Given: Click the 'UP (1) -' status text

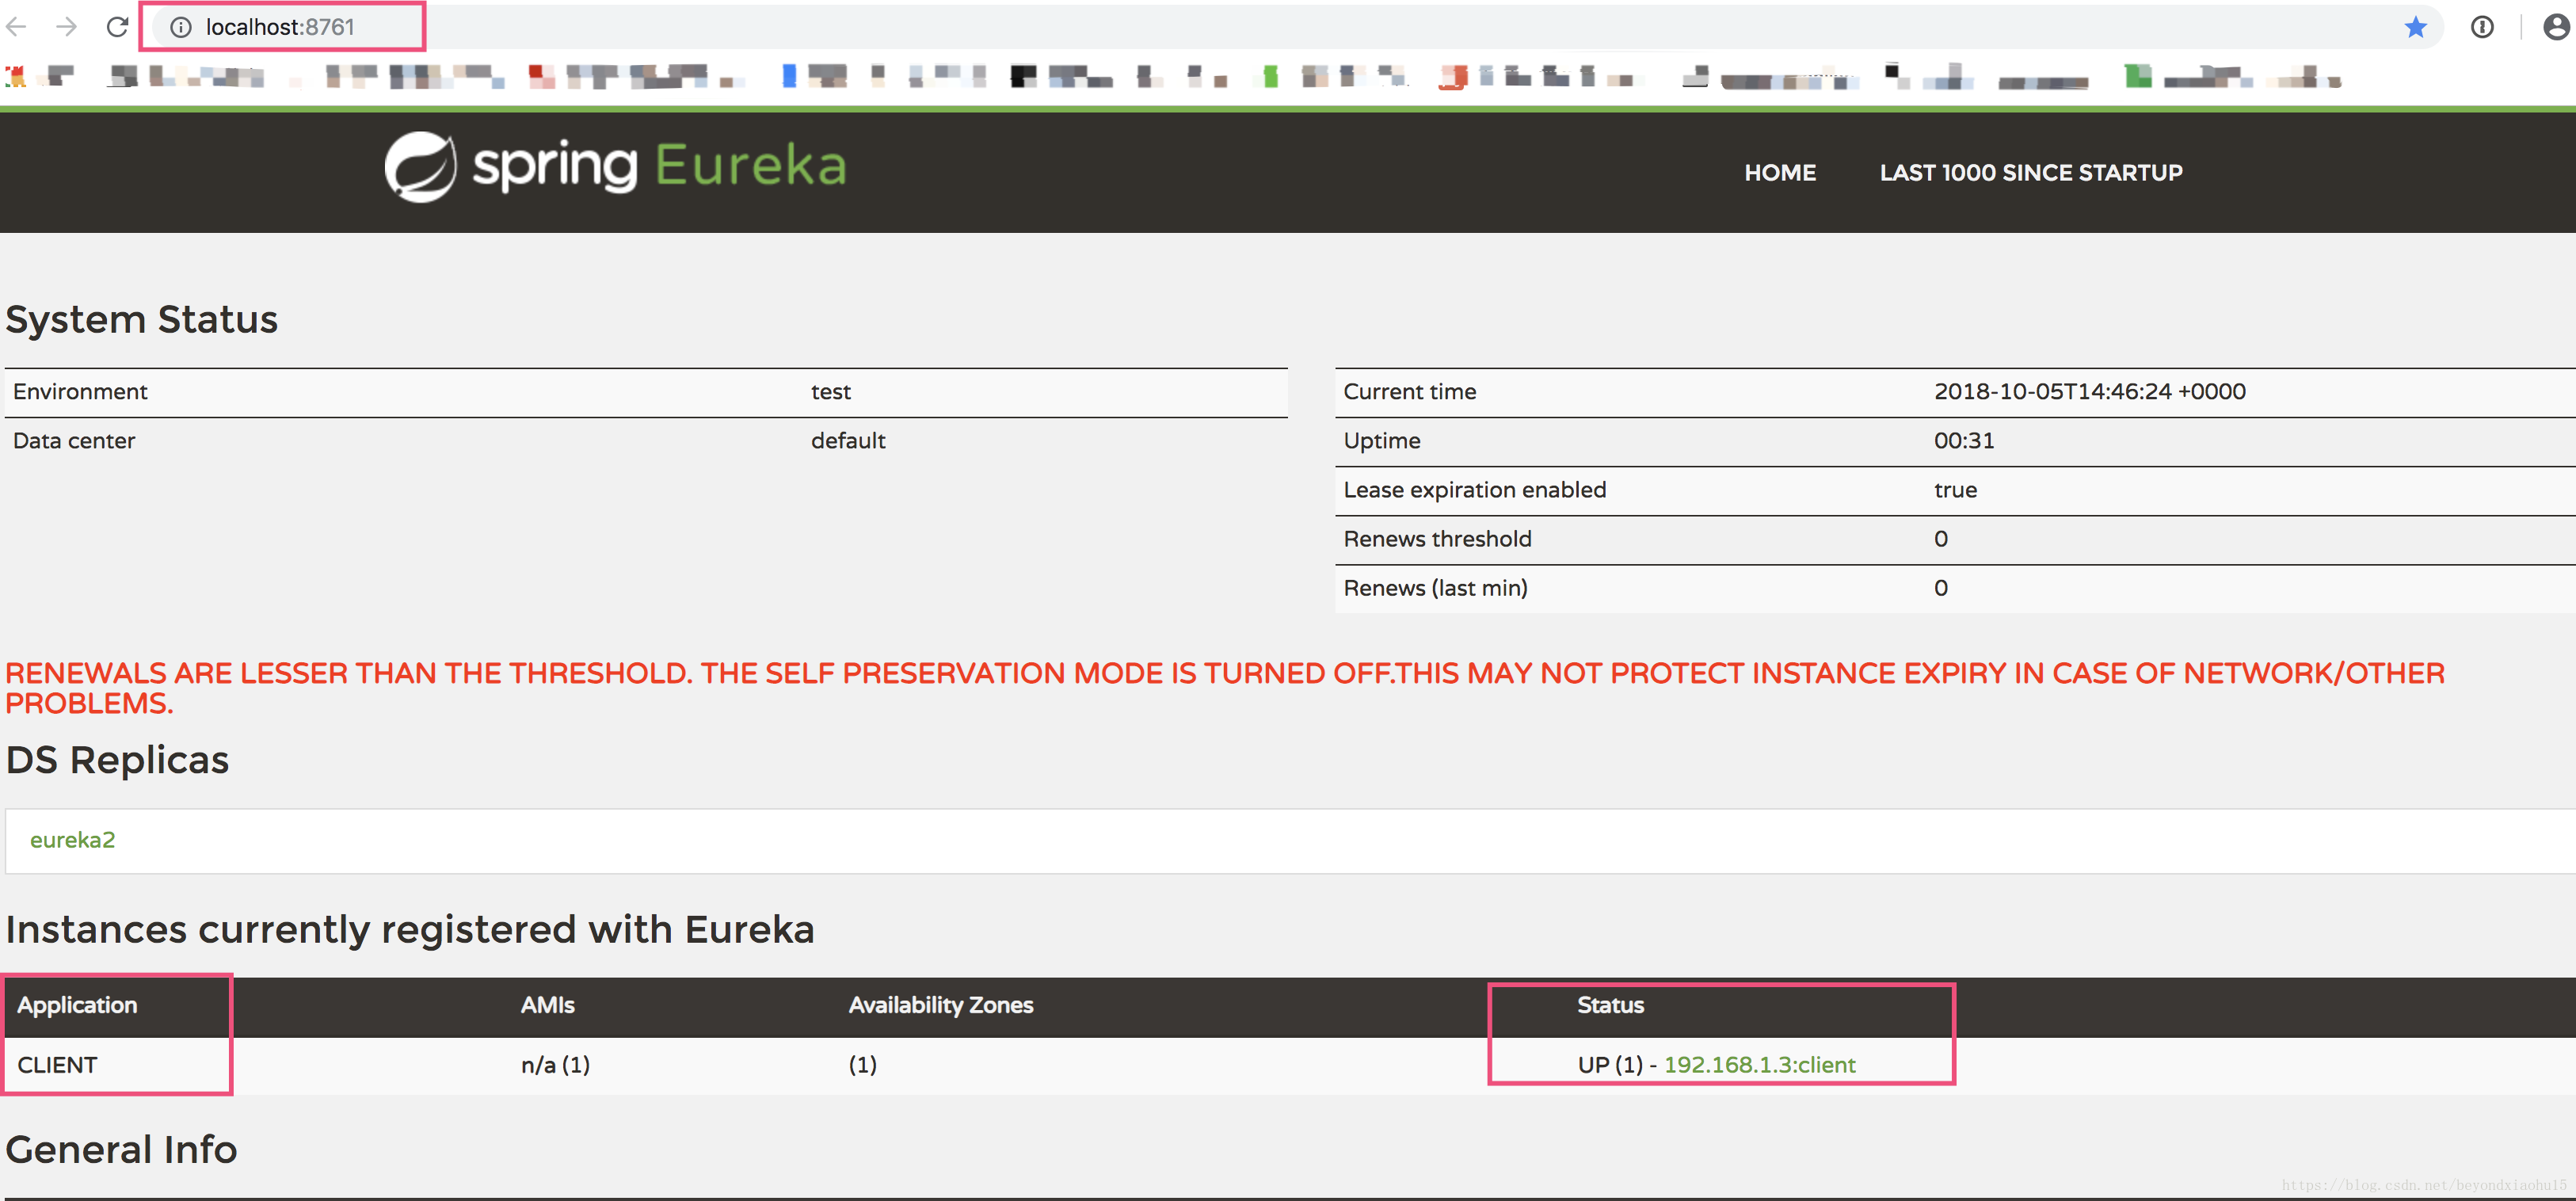Looking at the screenshot, I should pos(1617,1065).
